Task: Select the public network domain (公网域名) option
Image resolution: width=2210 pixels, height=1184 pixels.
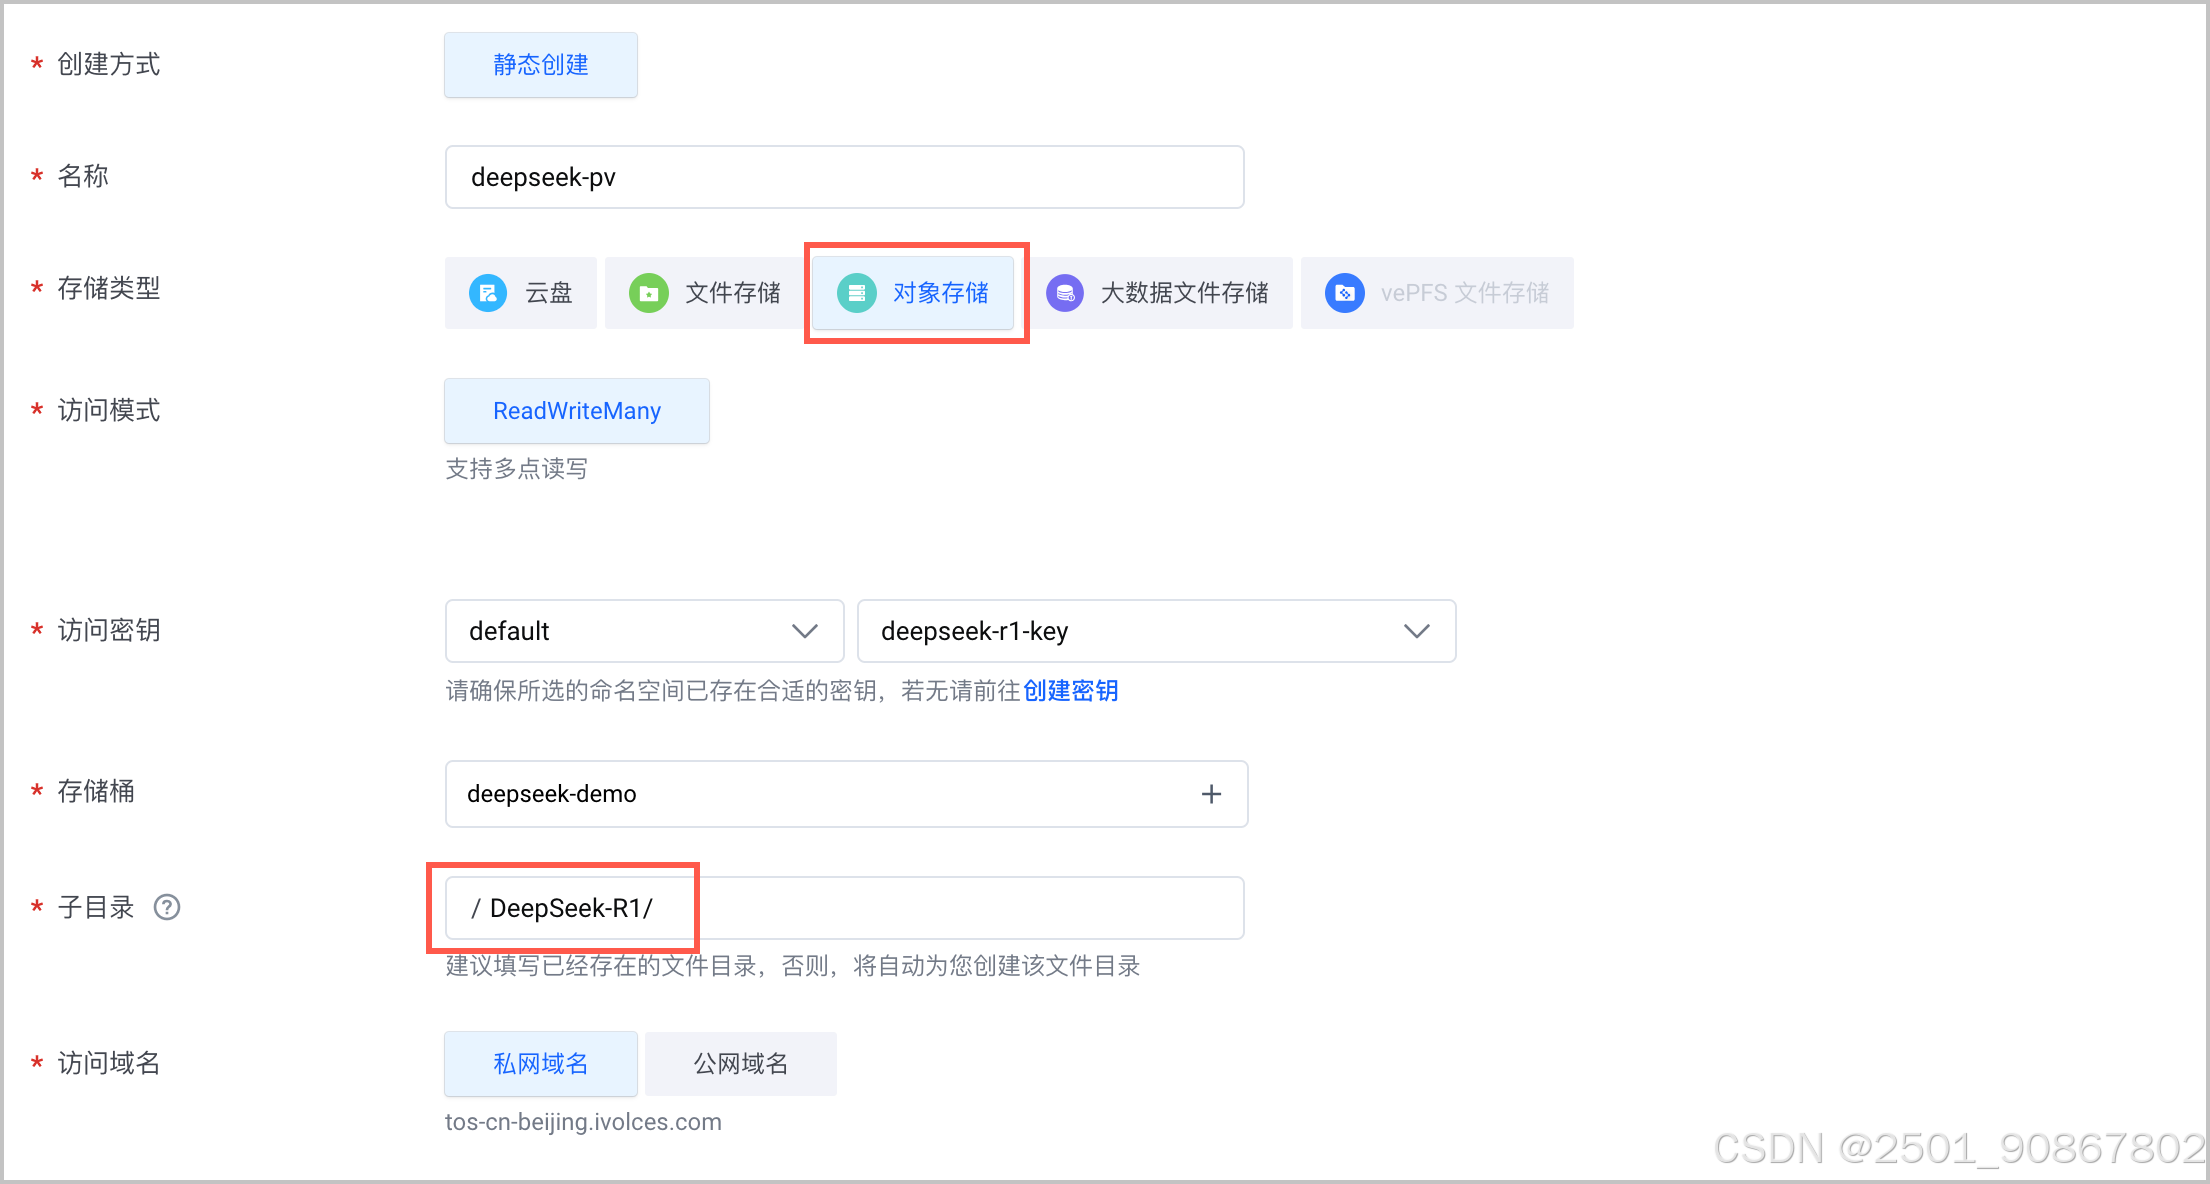Action: [x=740, y=1063]
